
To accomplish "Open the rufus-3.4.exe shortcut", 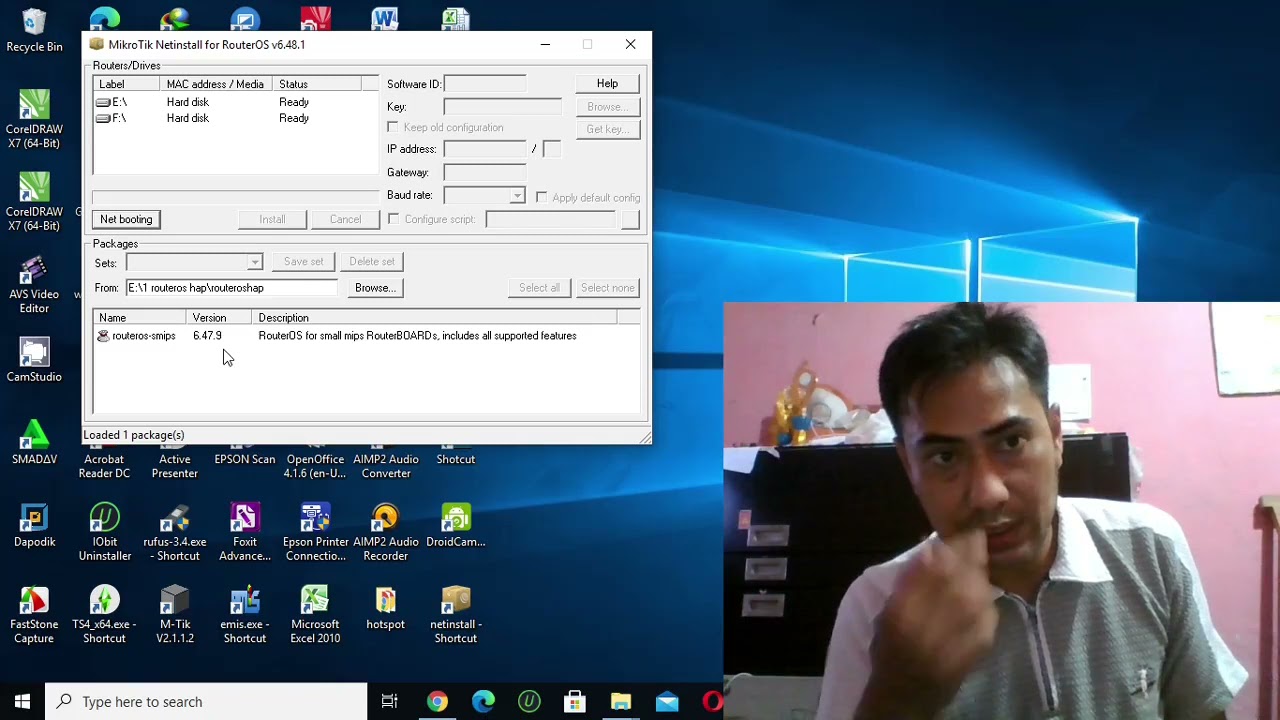I will 175,532.
